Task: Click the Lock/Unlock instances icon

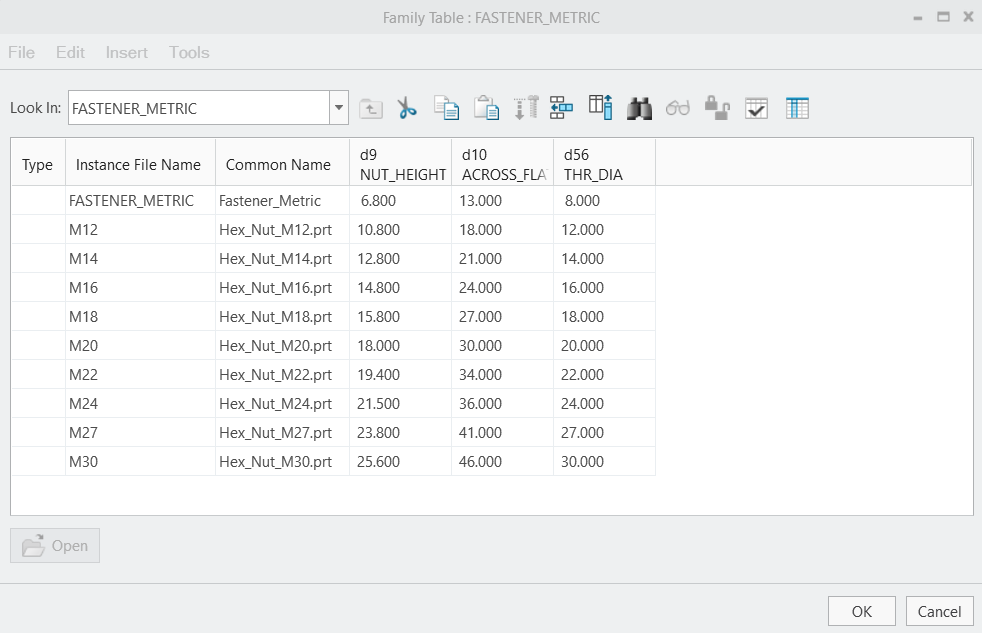Action: point(718,107)
